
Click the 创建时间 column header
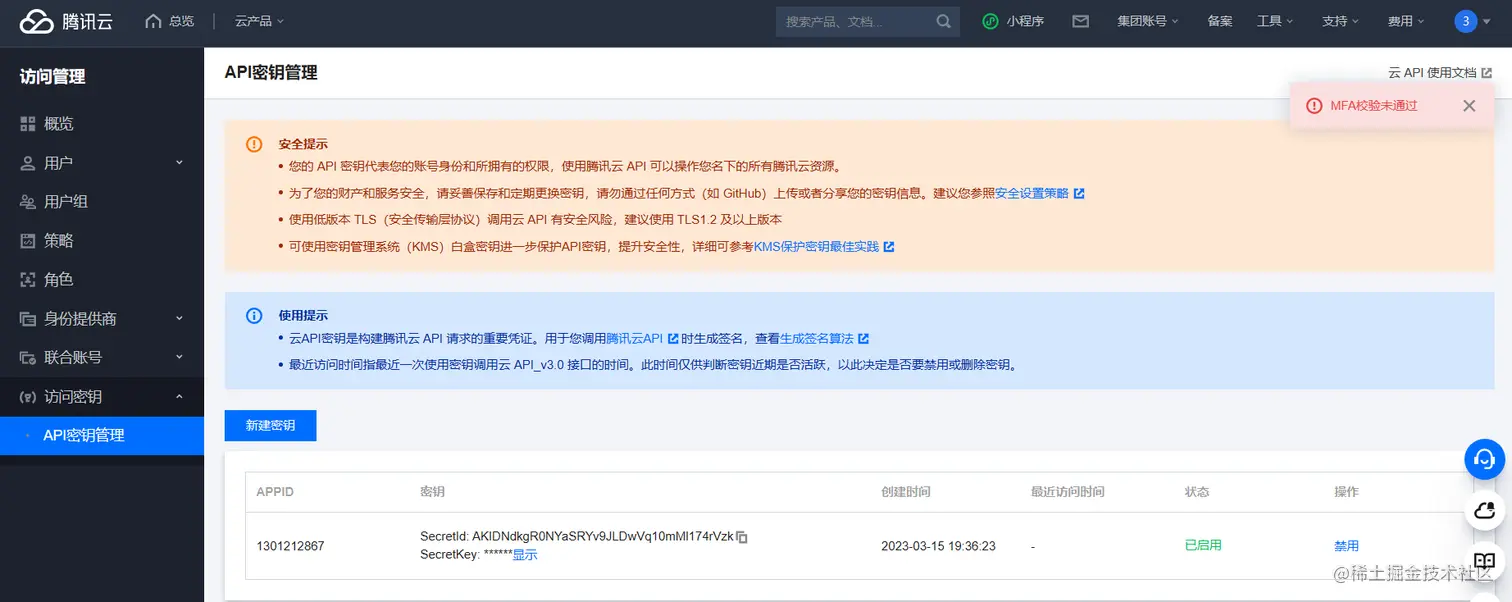click(x=906, y=492)
